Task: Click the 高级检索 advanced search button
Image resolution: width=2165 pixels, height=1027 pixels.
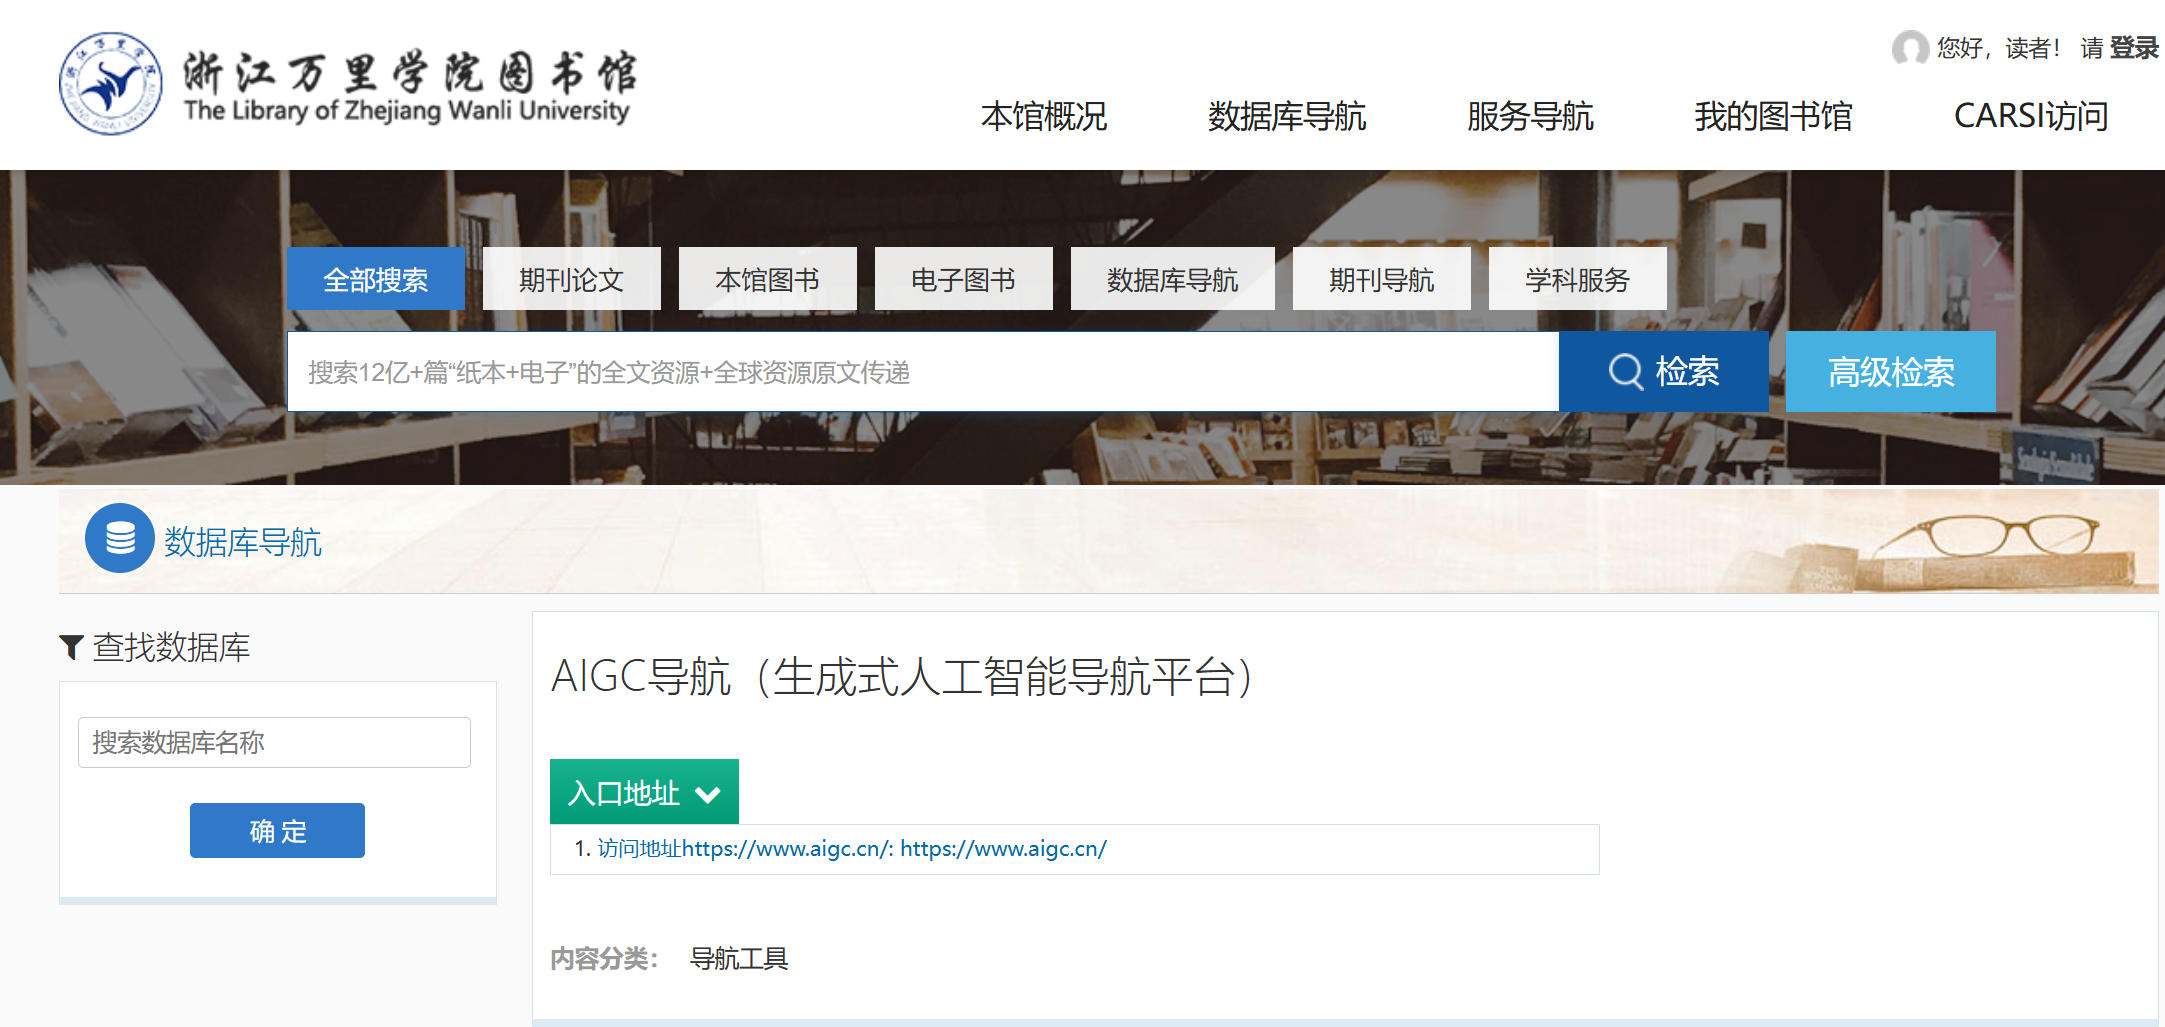Action: pos(1890,372)
